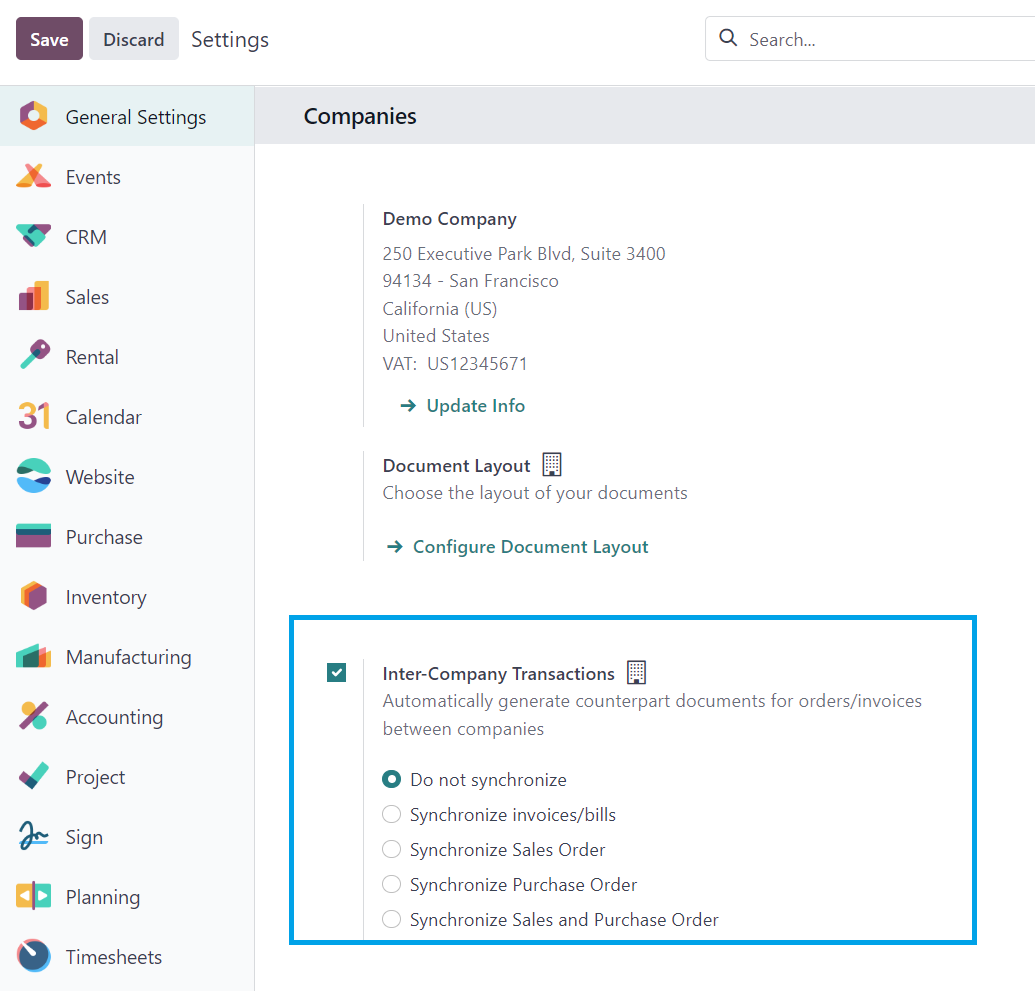The height and width of the screenshot is (991, 1035).
Task: Click arrow icon before Configure Document Layout
Action: pos(395,547)
